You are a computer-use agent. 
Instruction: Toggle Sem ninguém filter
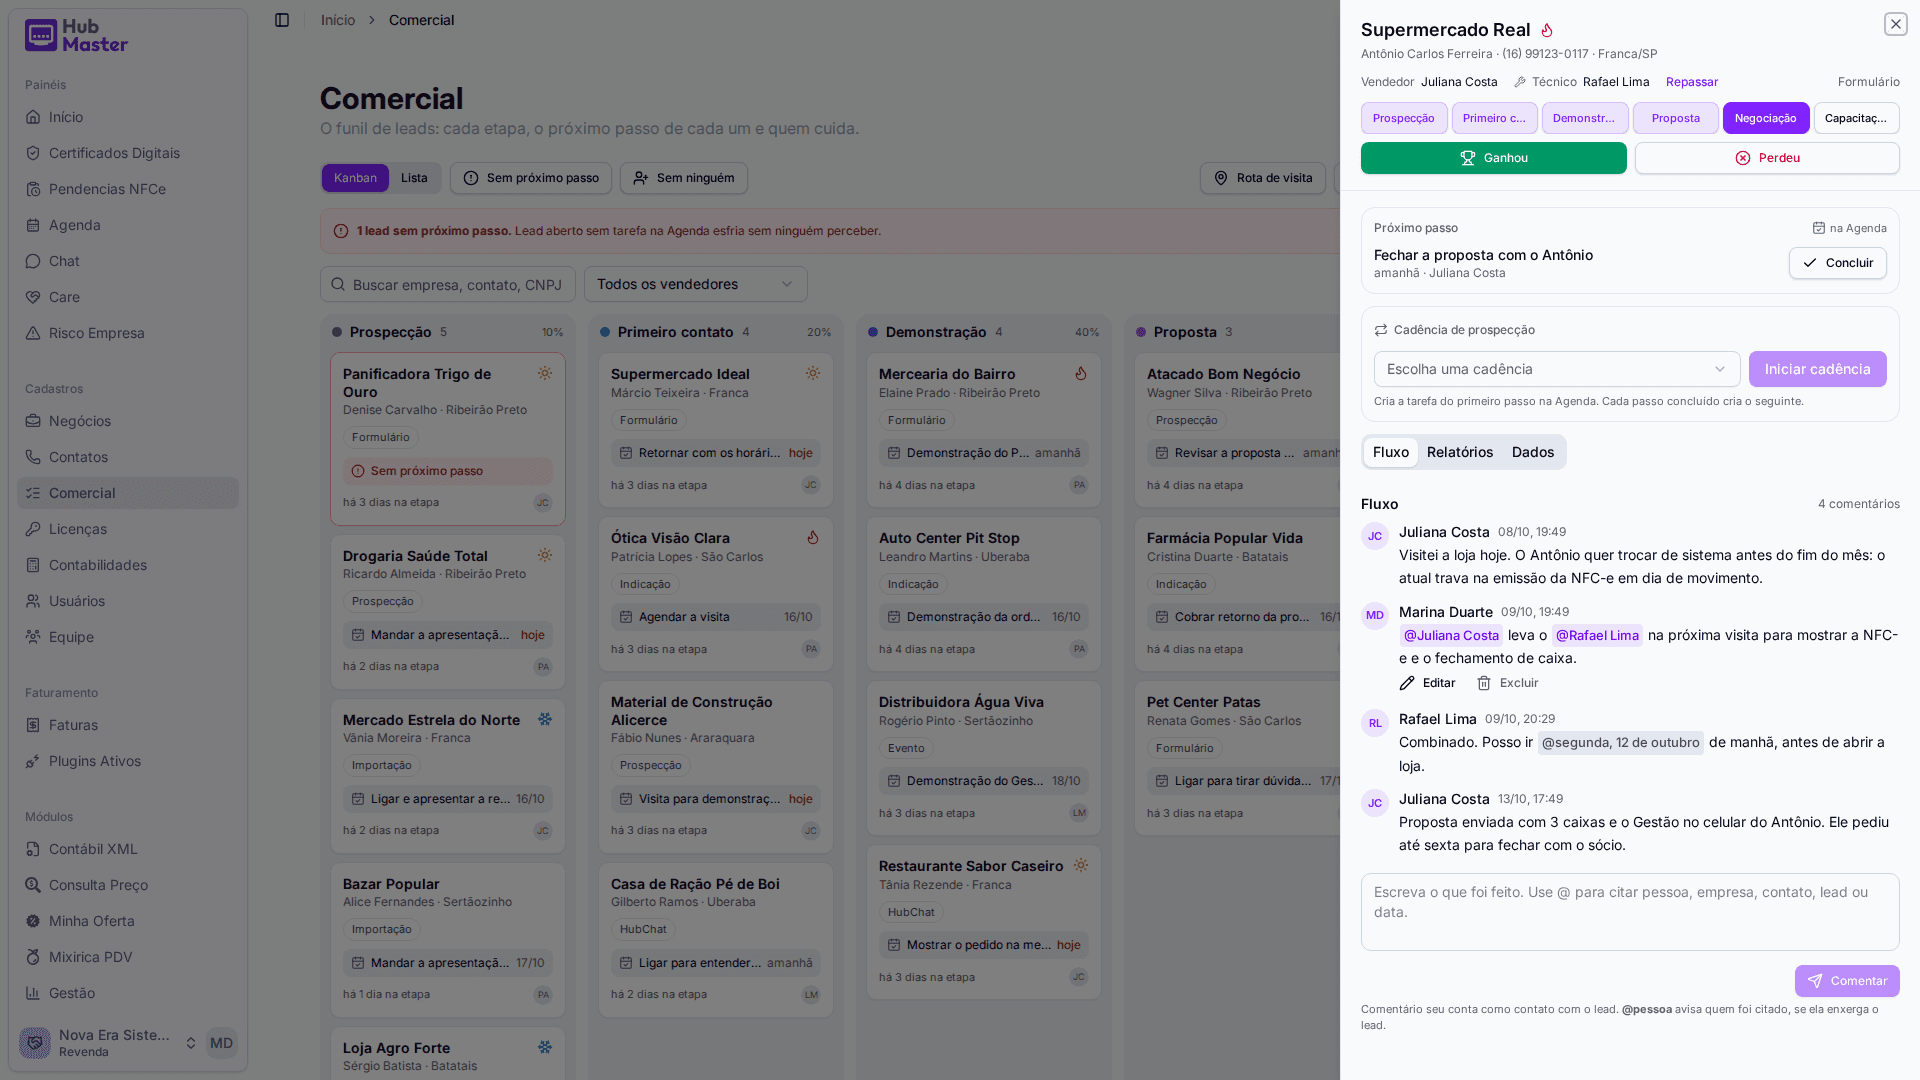(684, 178)
